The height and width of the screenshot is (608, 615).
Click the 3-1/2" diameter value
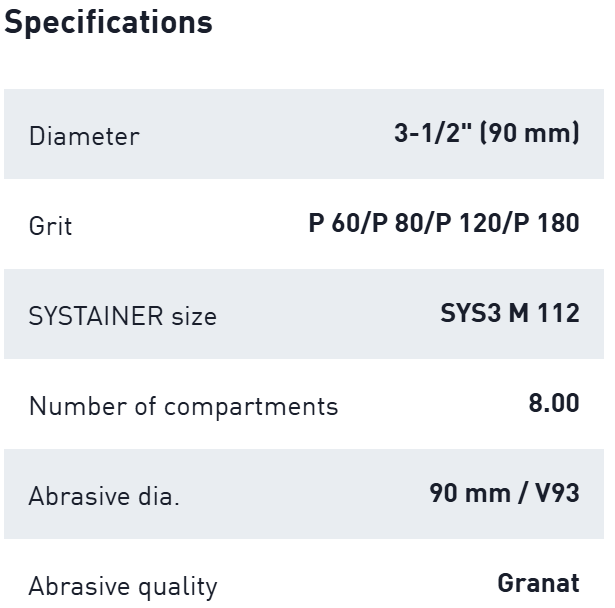coord(433,133)
